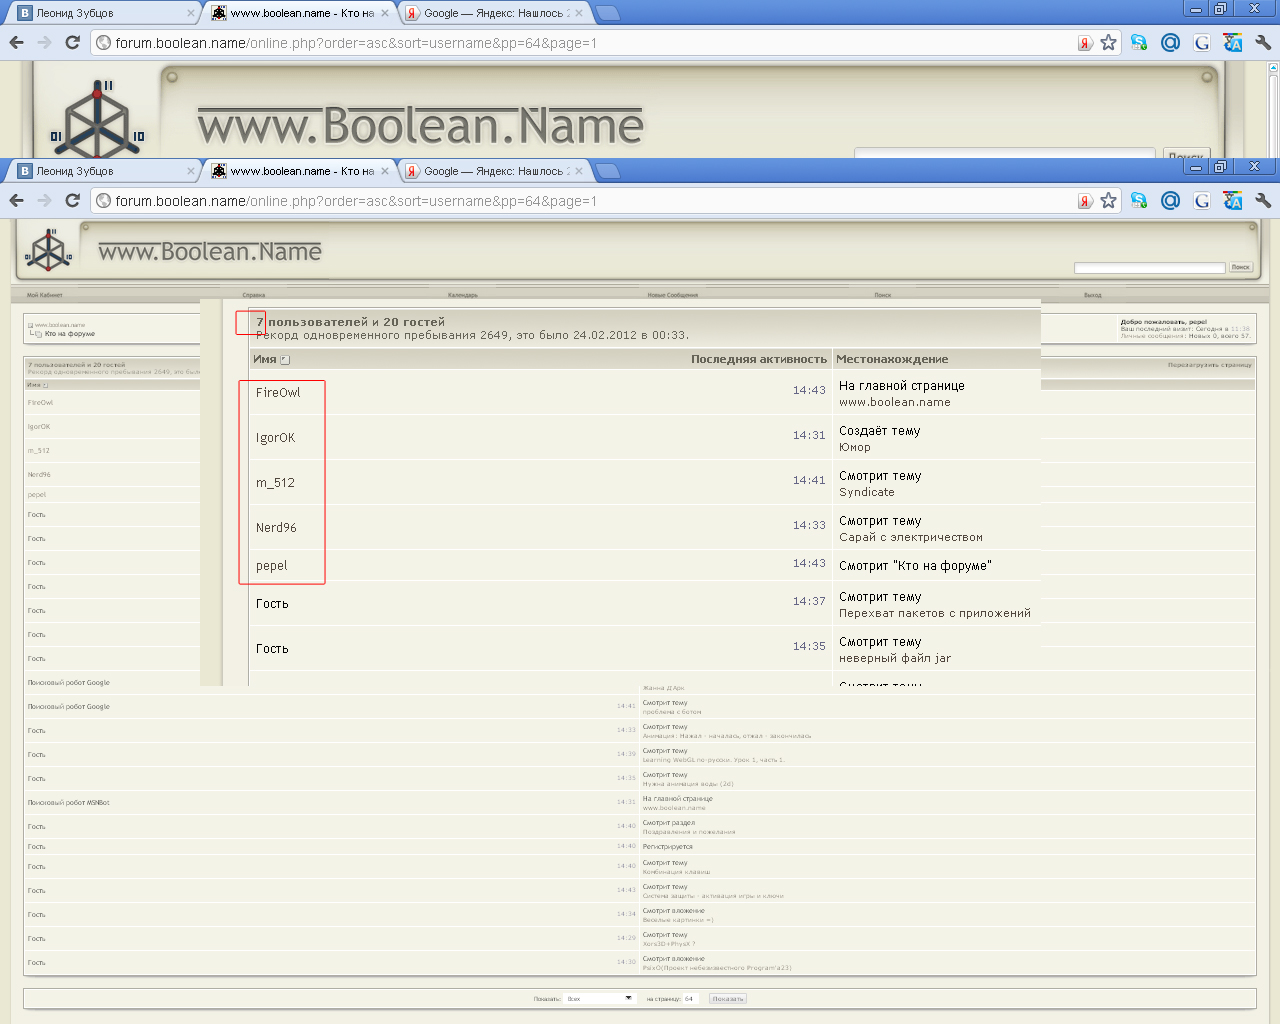
Task: Click the translate extension icon in the lower browser toolbar
Action: [1233, 201]
